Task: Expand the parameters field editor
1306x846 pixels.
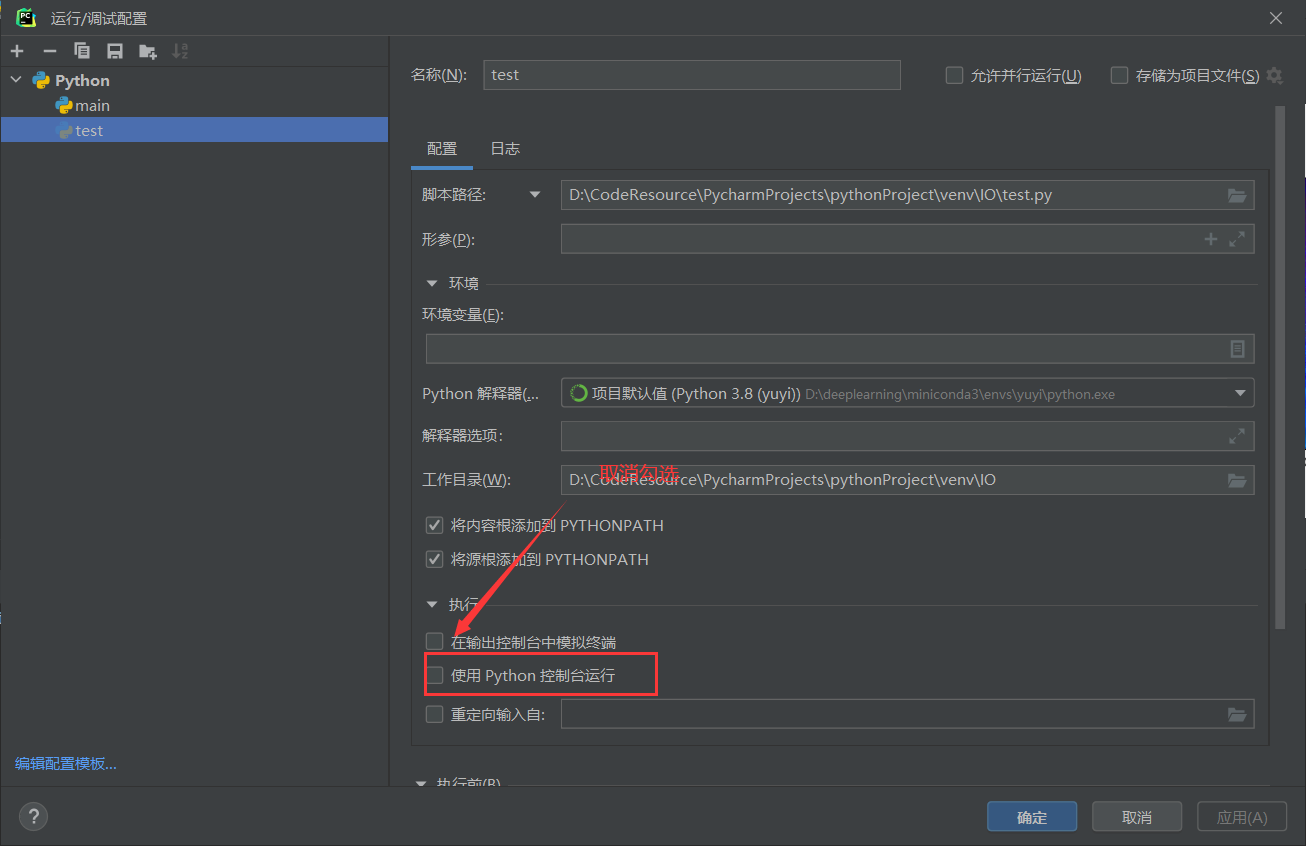Action: pyautogui.click(x=1237, y=239)
